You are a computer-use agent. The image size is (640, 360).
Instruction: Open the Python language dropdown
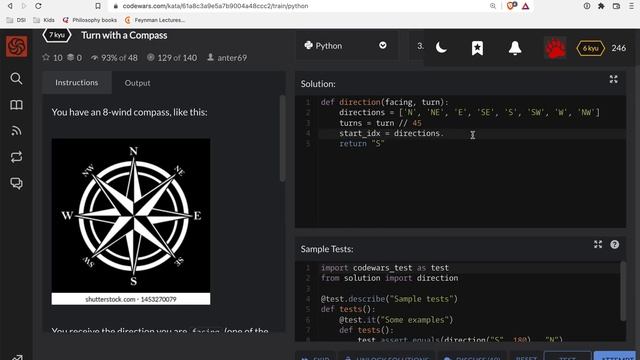347,46
